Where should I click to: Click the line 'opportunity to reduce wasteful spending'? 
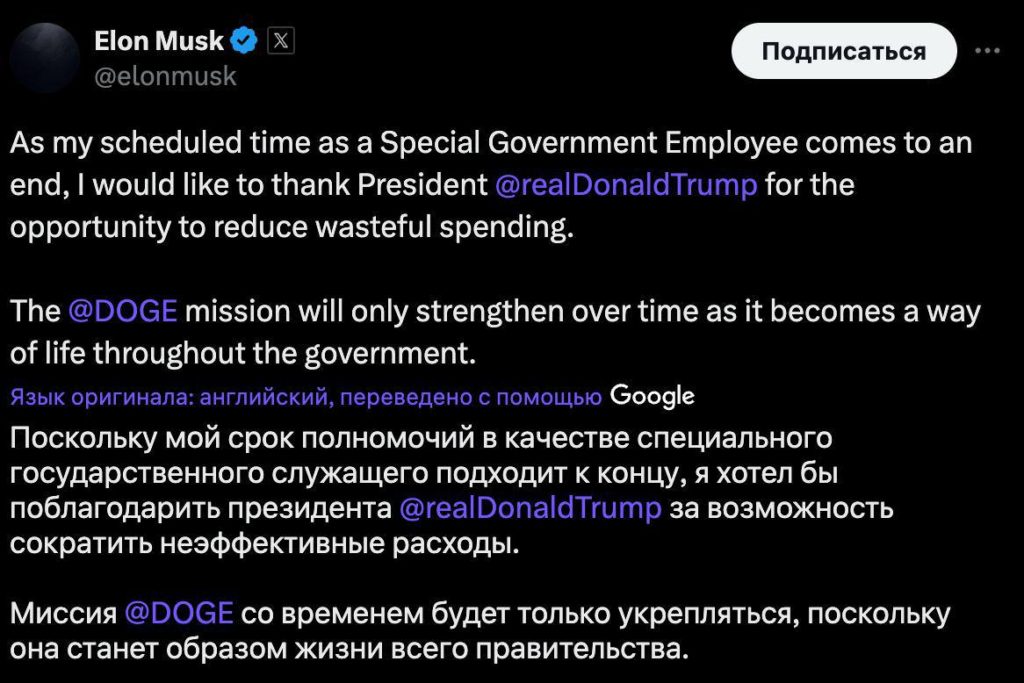pyautogui.click(x=293, y=227)
